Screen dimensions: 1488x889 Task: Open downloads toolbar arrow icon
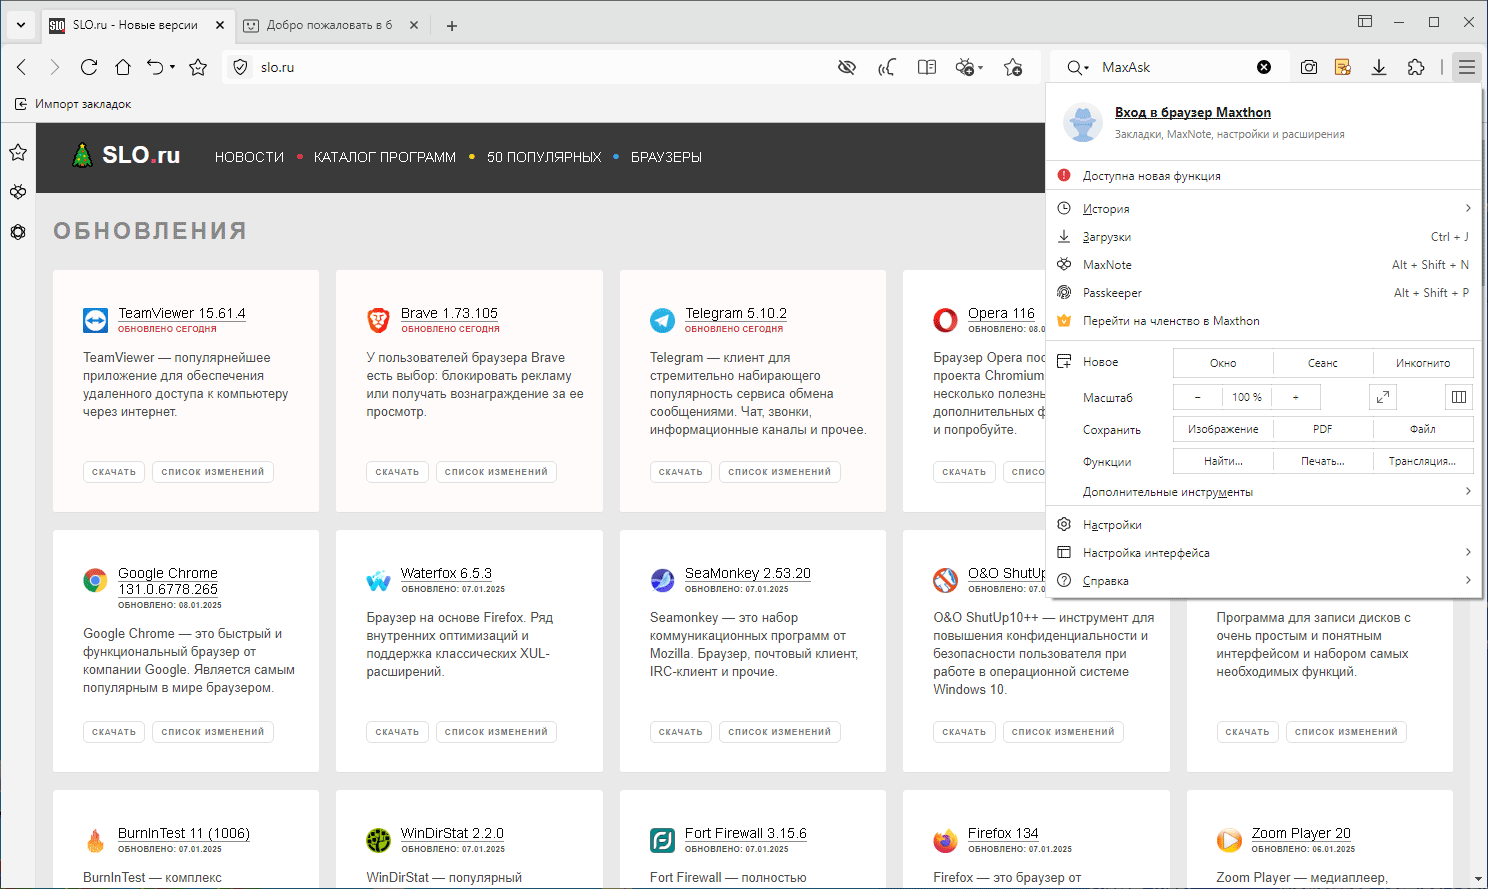(1379, 67)
